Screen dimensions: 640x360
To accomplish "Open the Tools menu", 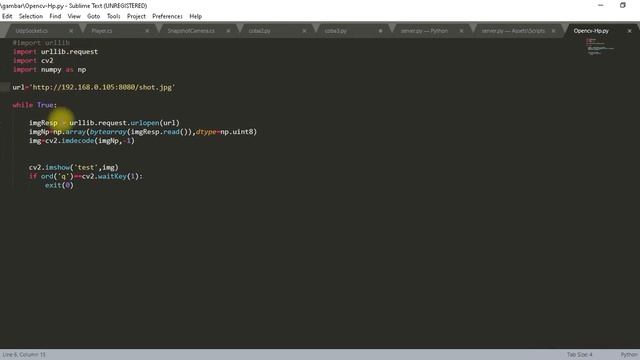I will tap(113, 16).
